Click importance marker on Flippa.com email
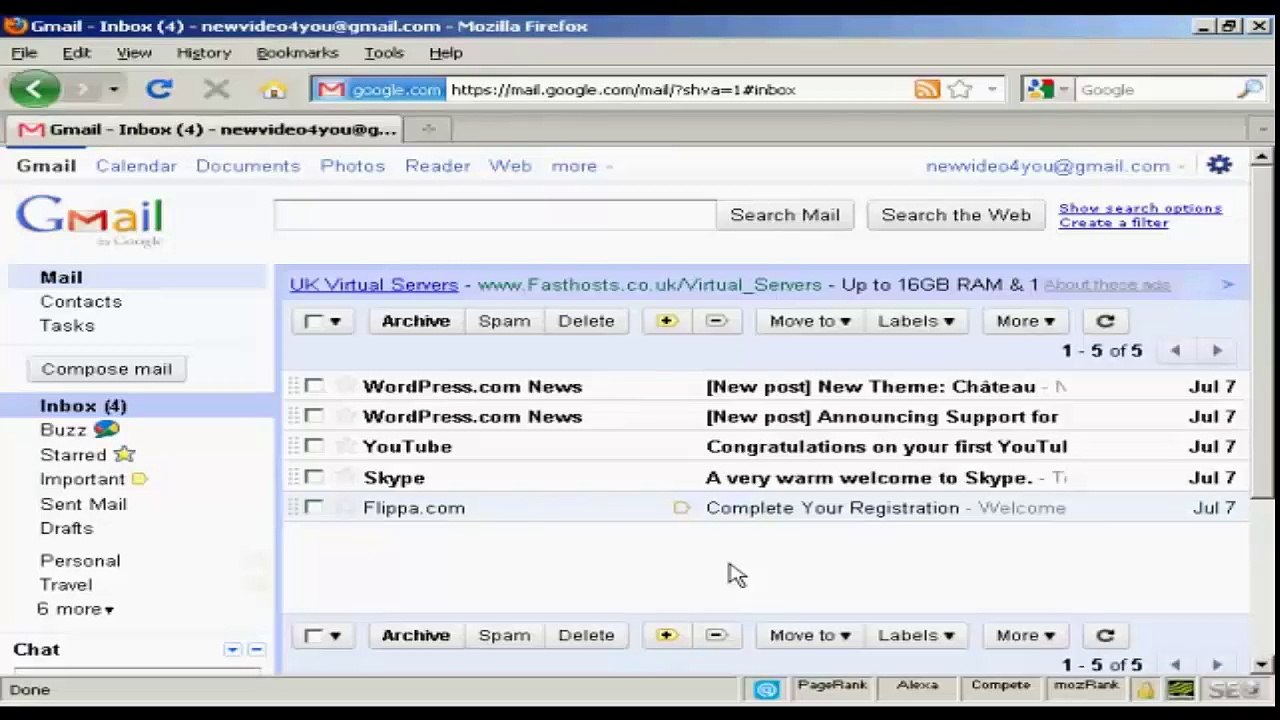The width and height of the screenshot is (1280, 720). (x=681, y=508)
